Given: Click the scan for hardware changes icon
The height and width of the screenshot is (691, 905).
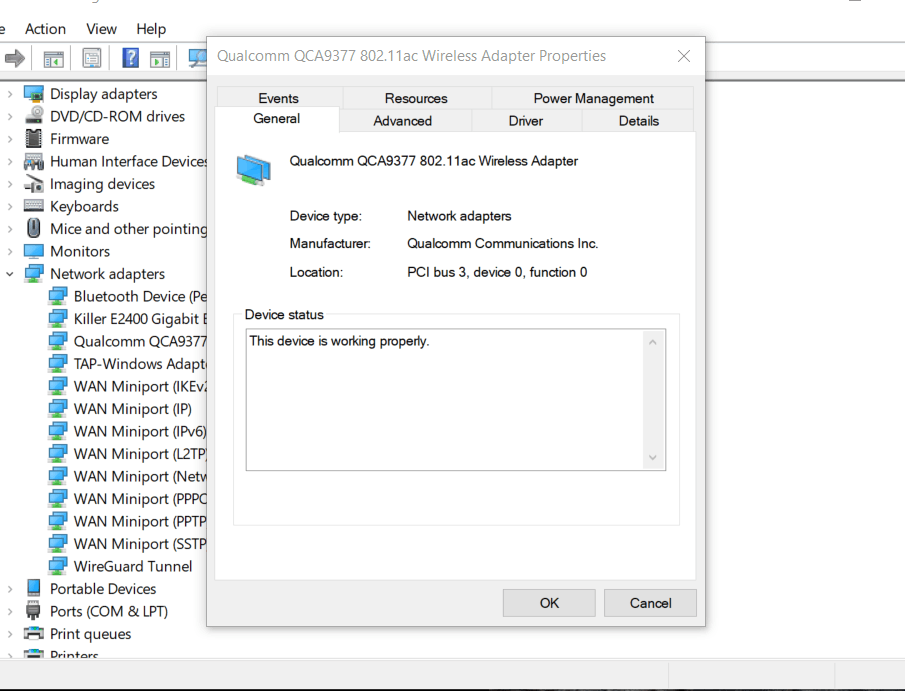Looking at the screenshot, I should pyautogui.click(x=198, y=58).
